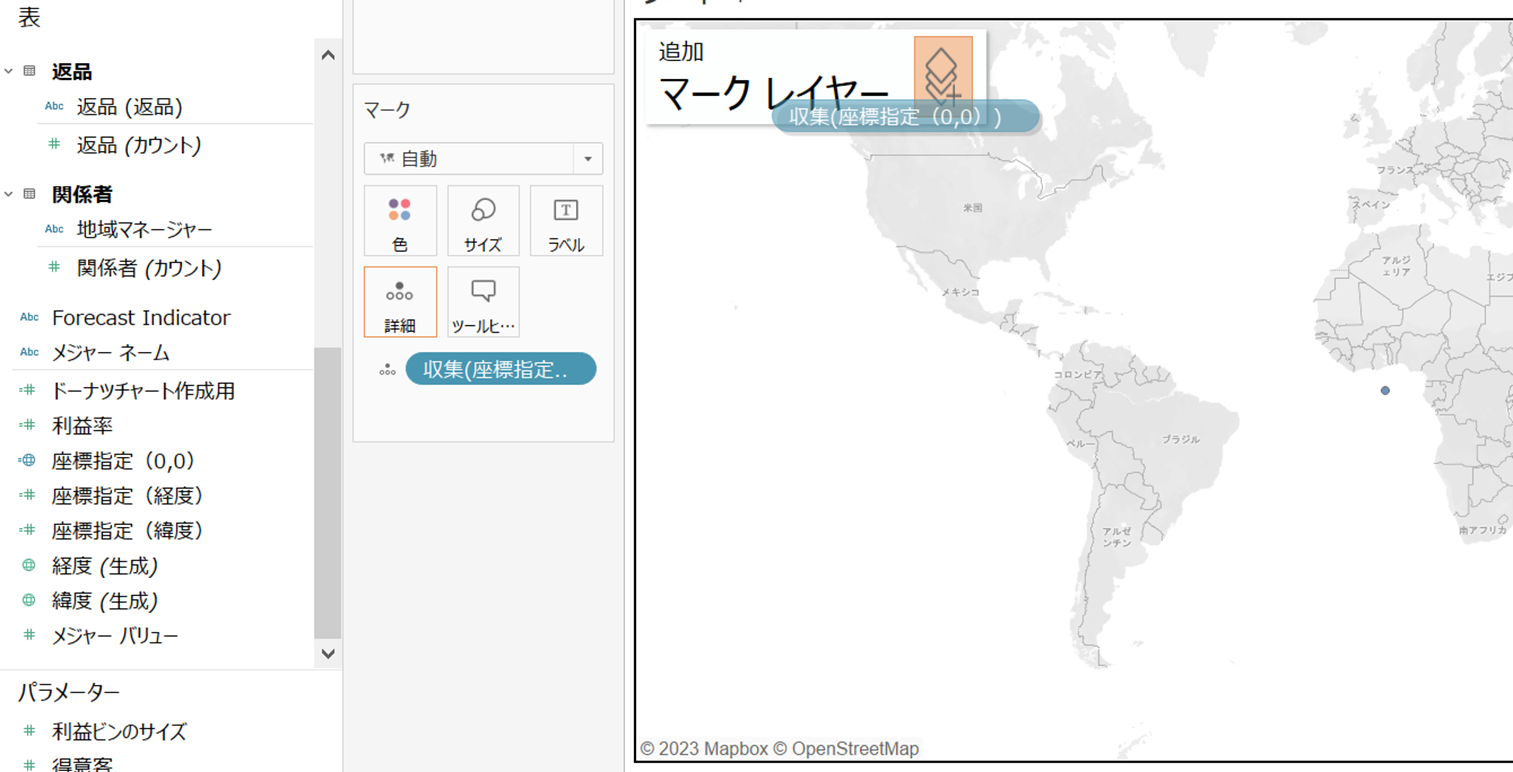
Task: Click calculated-field icon of 座標指定（経度）
Action: (x=28, y=496)
